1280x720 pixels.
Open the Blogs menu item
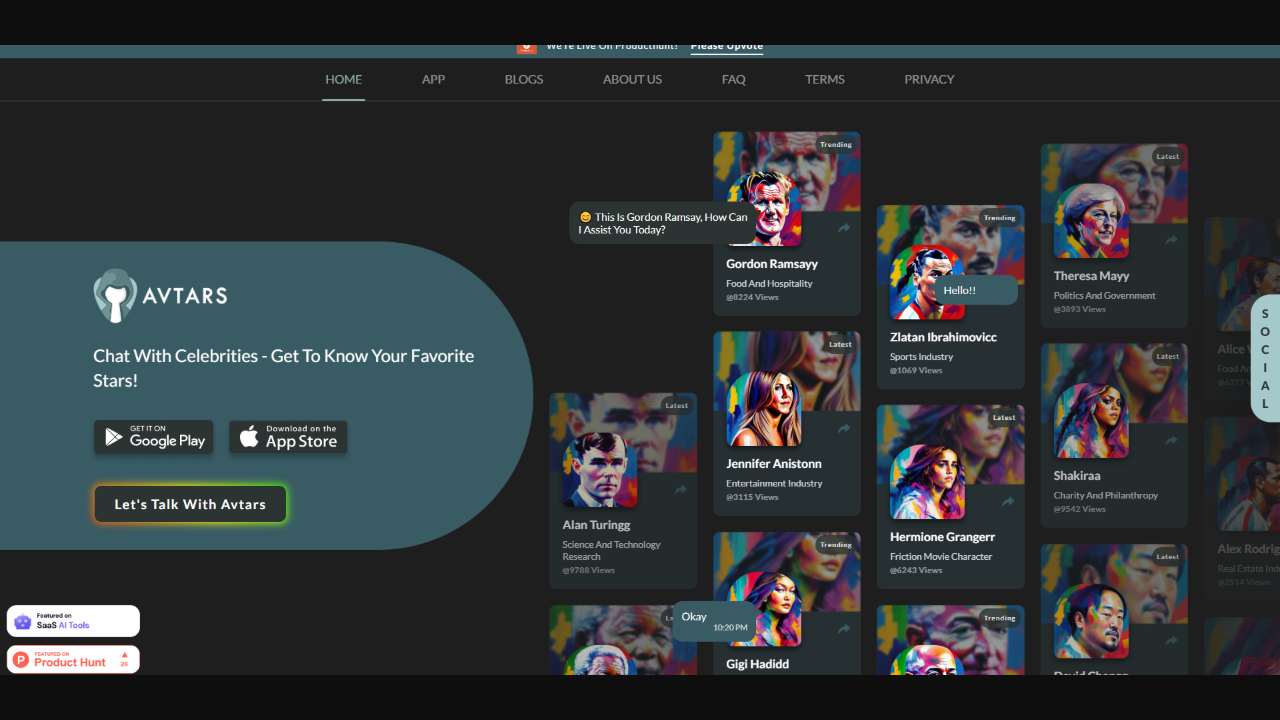pyautogui.click(x=524, y=79)
